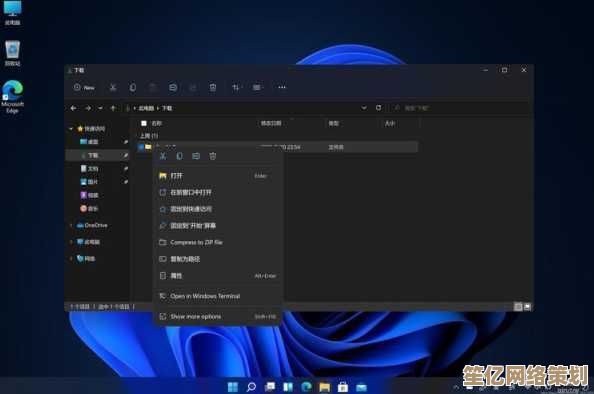Click the New button in Explorer toolbar
Screen dimensions: 594x394
(x=84, y=88)
